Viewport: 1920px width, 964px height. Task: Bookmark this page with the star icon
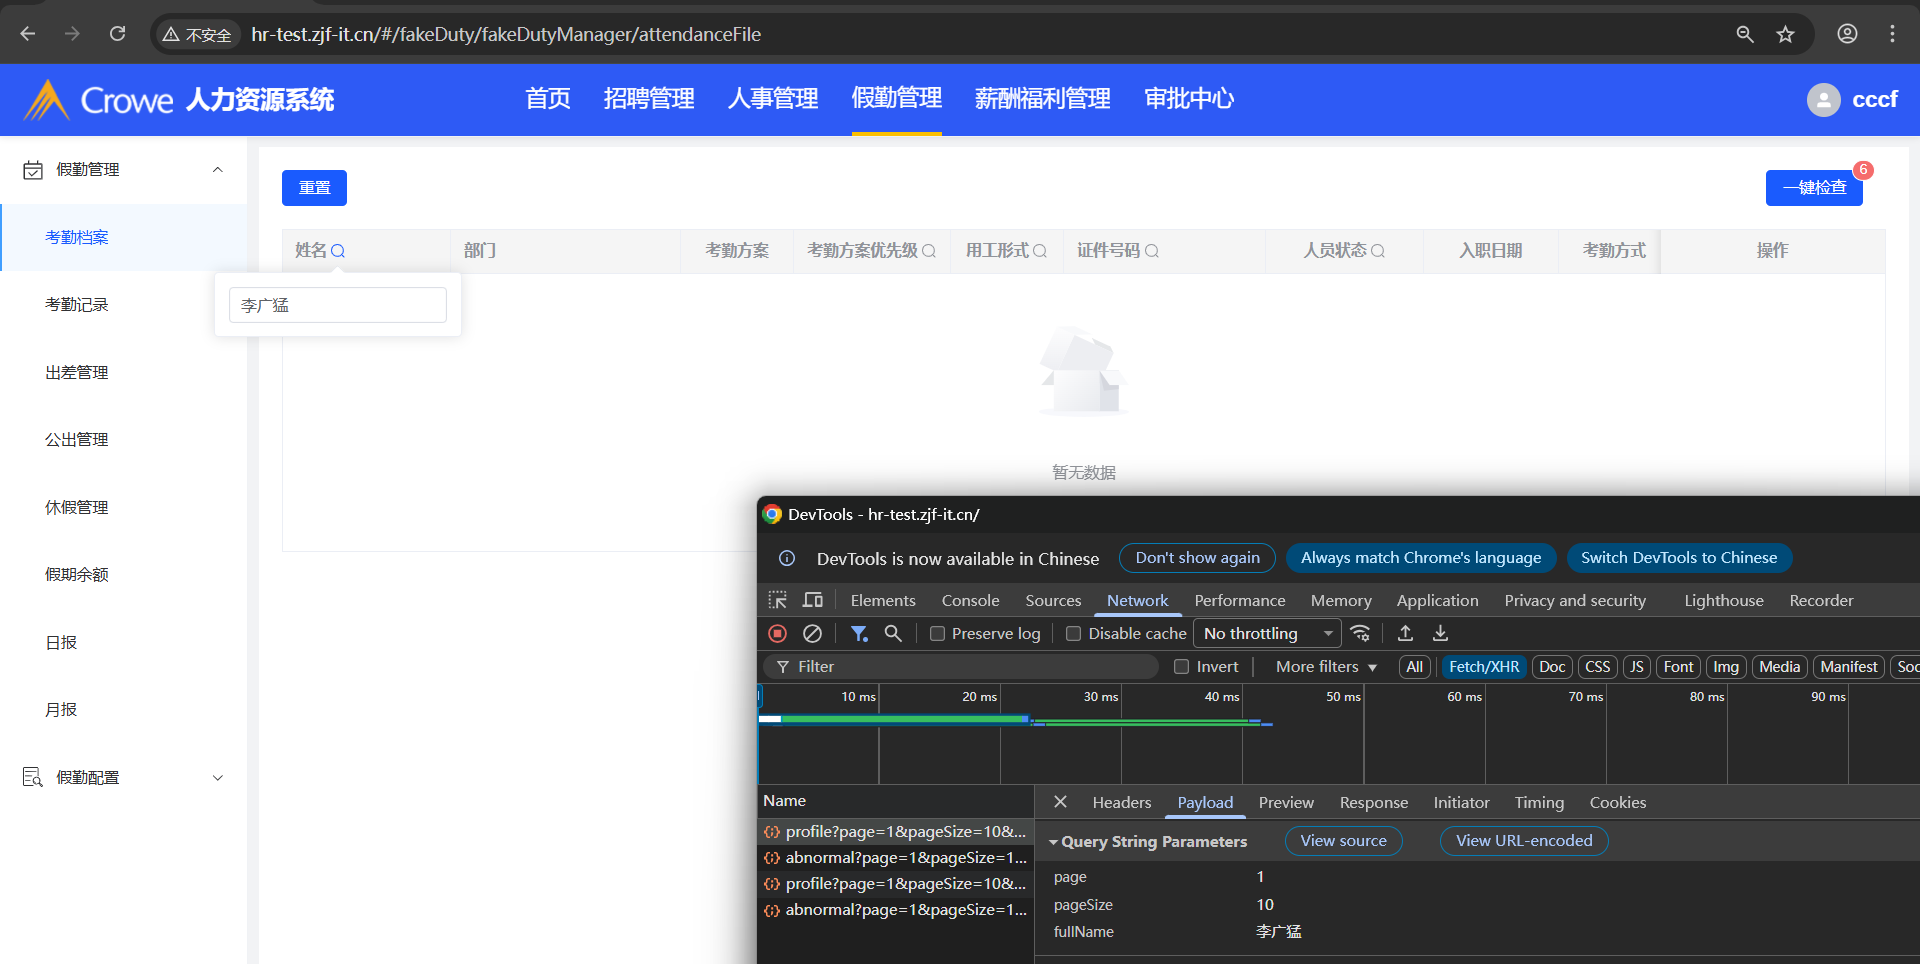[1785, 34]
